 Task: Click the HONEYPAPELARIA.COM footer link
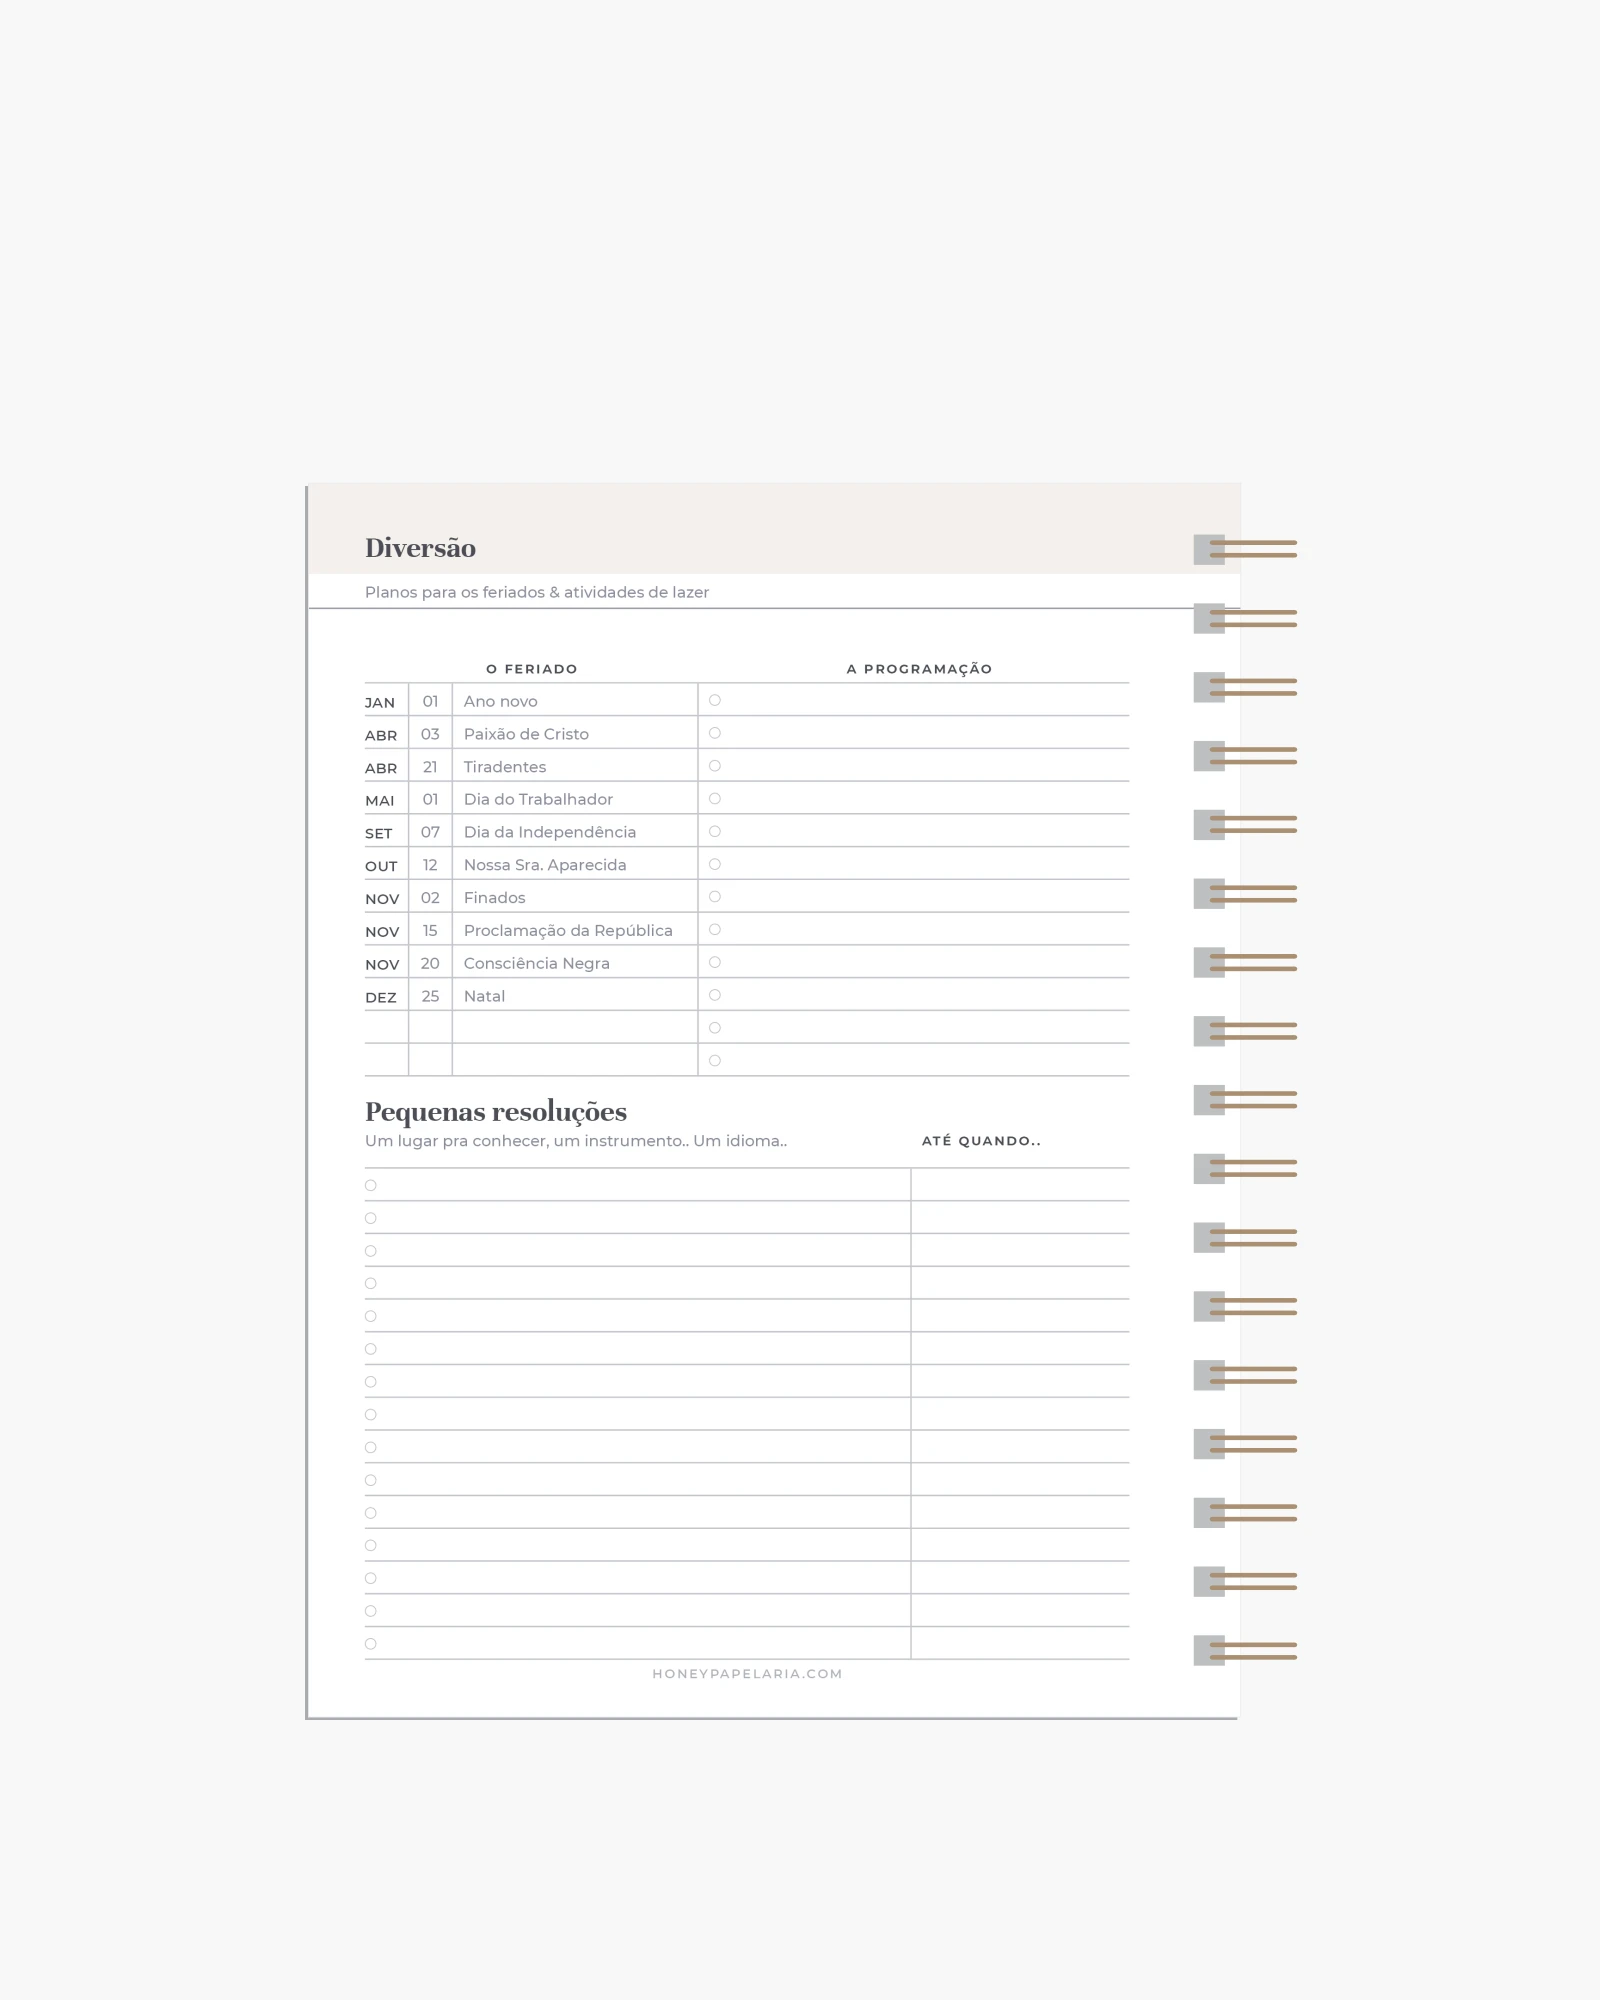pyautogui.click(x=747, y=1674)
